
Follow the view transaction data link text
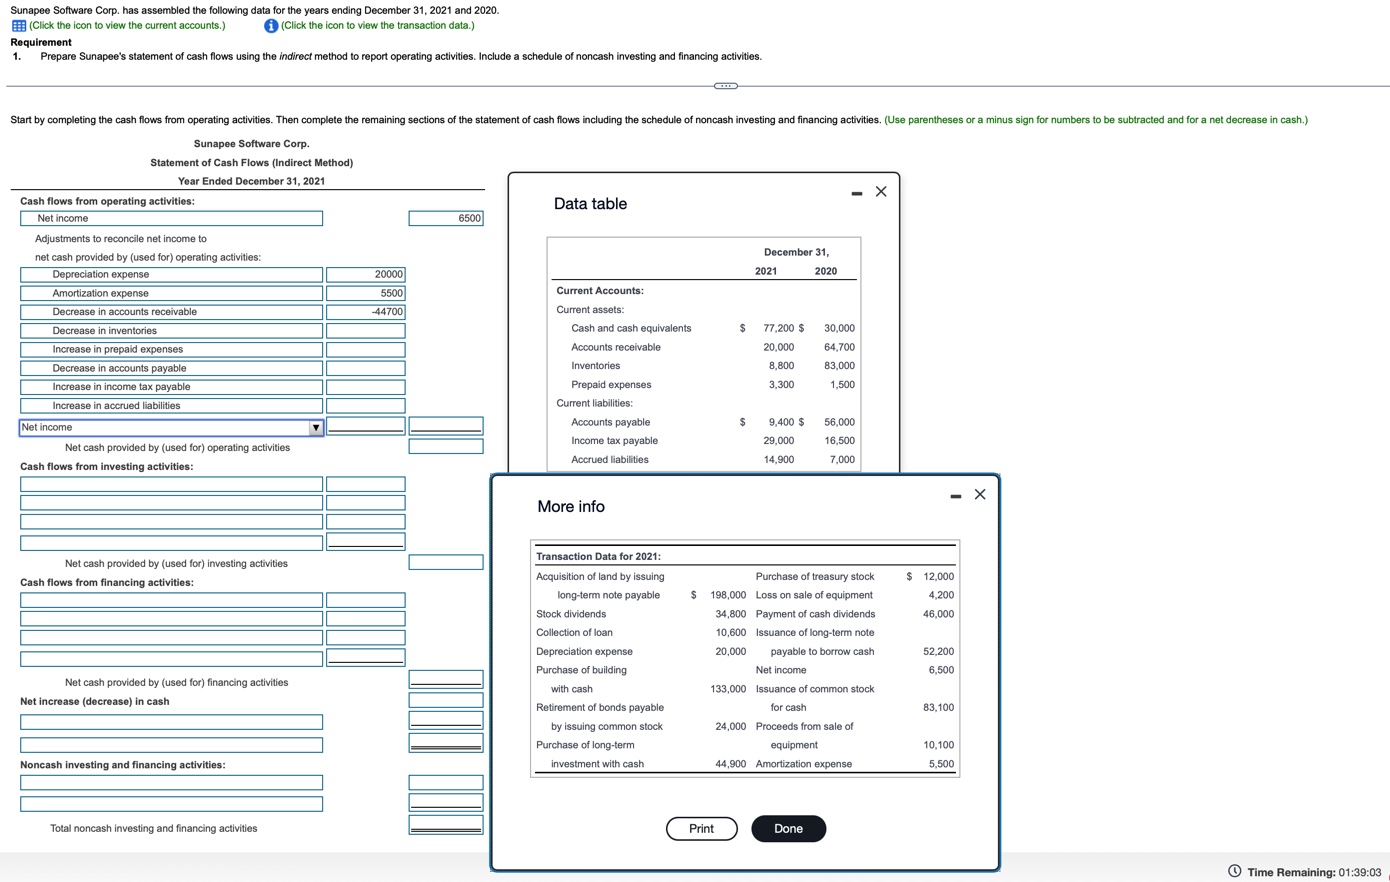tap(378, 26)
